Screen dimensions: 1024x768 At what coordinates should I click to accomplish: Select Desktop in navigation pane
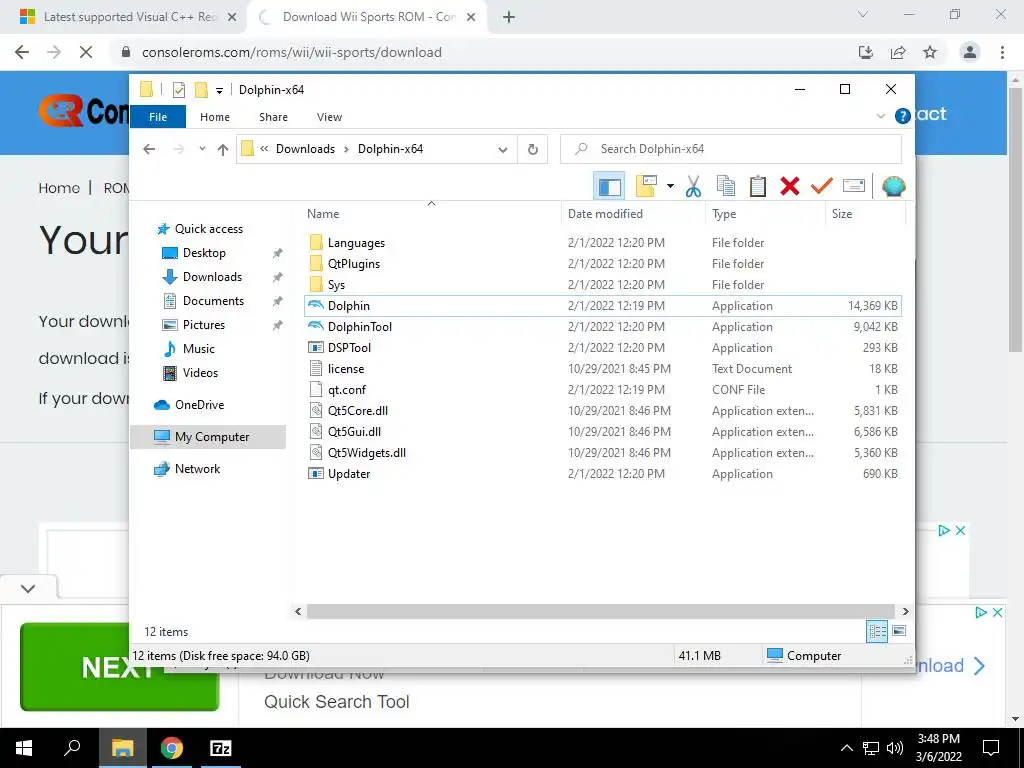click(204, 253)
